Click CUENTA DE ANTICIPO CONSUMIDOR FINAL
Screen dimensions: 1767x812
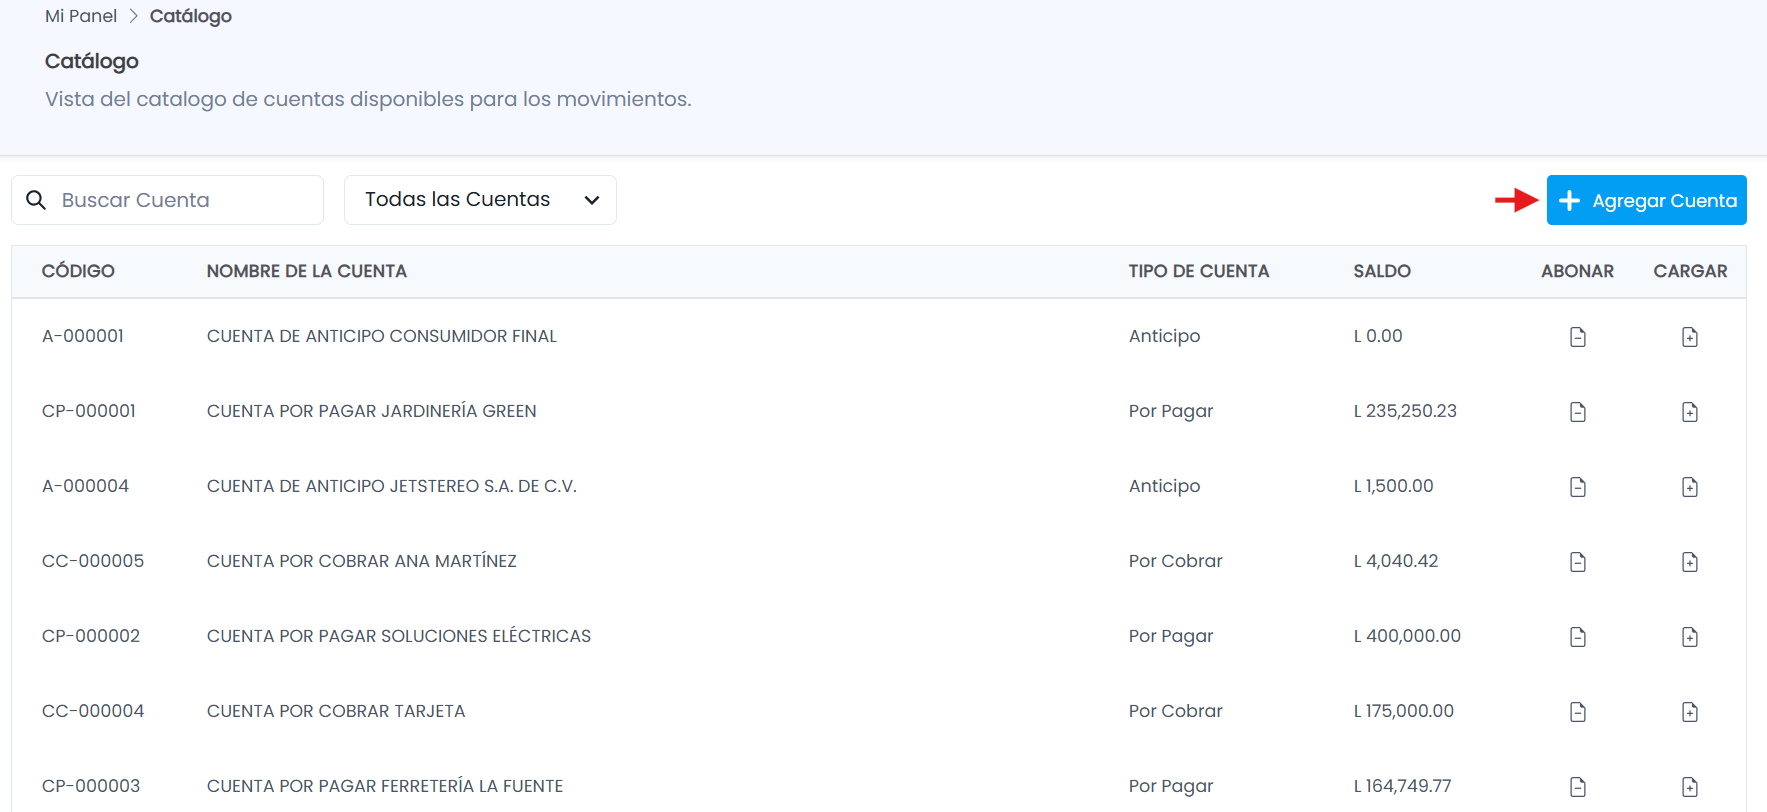tap(382, 336)
